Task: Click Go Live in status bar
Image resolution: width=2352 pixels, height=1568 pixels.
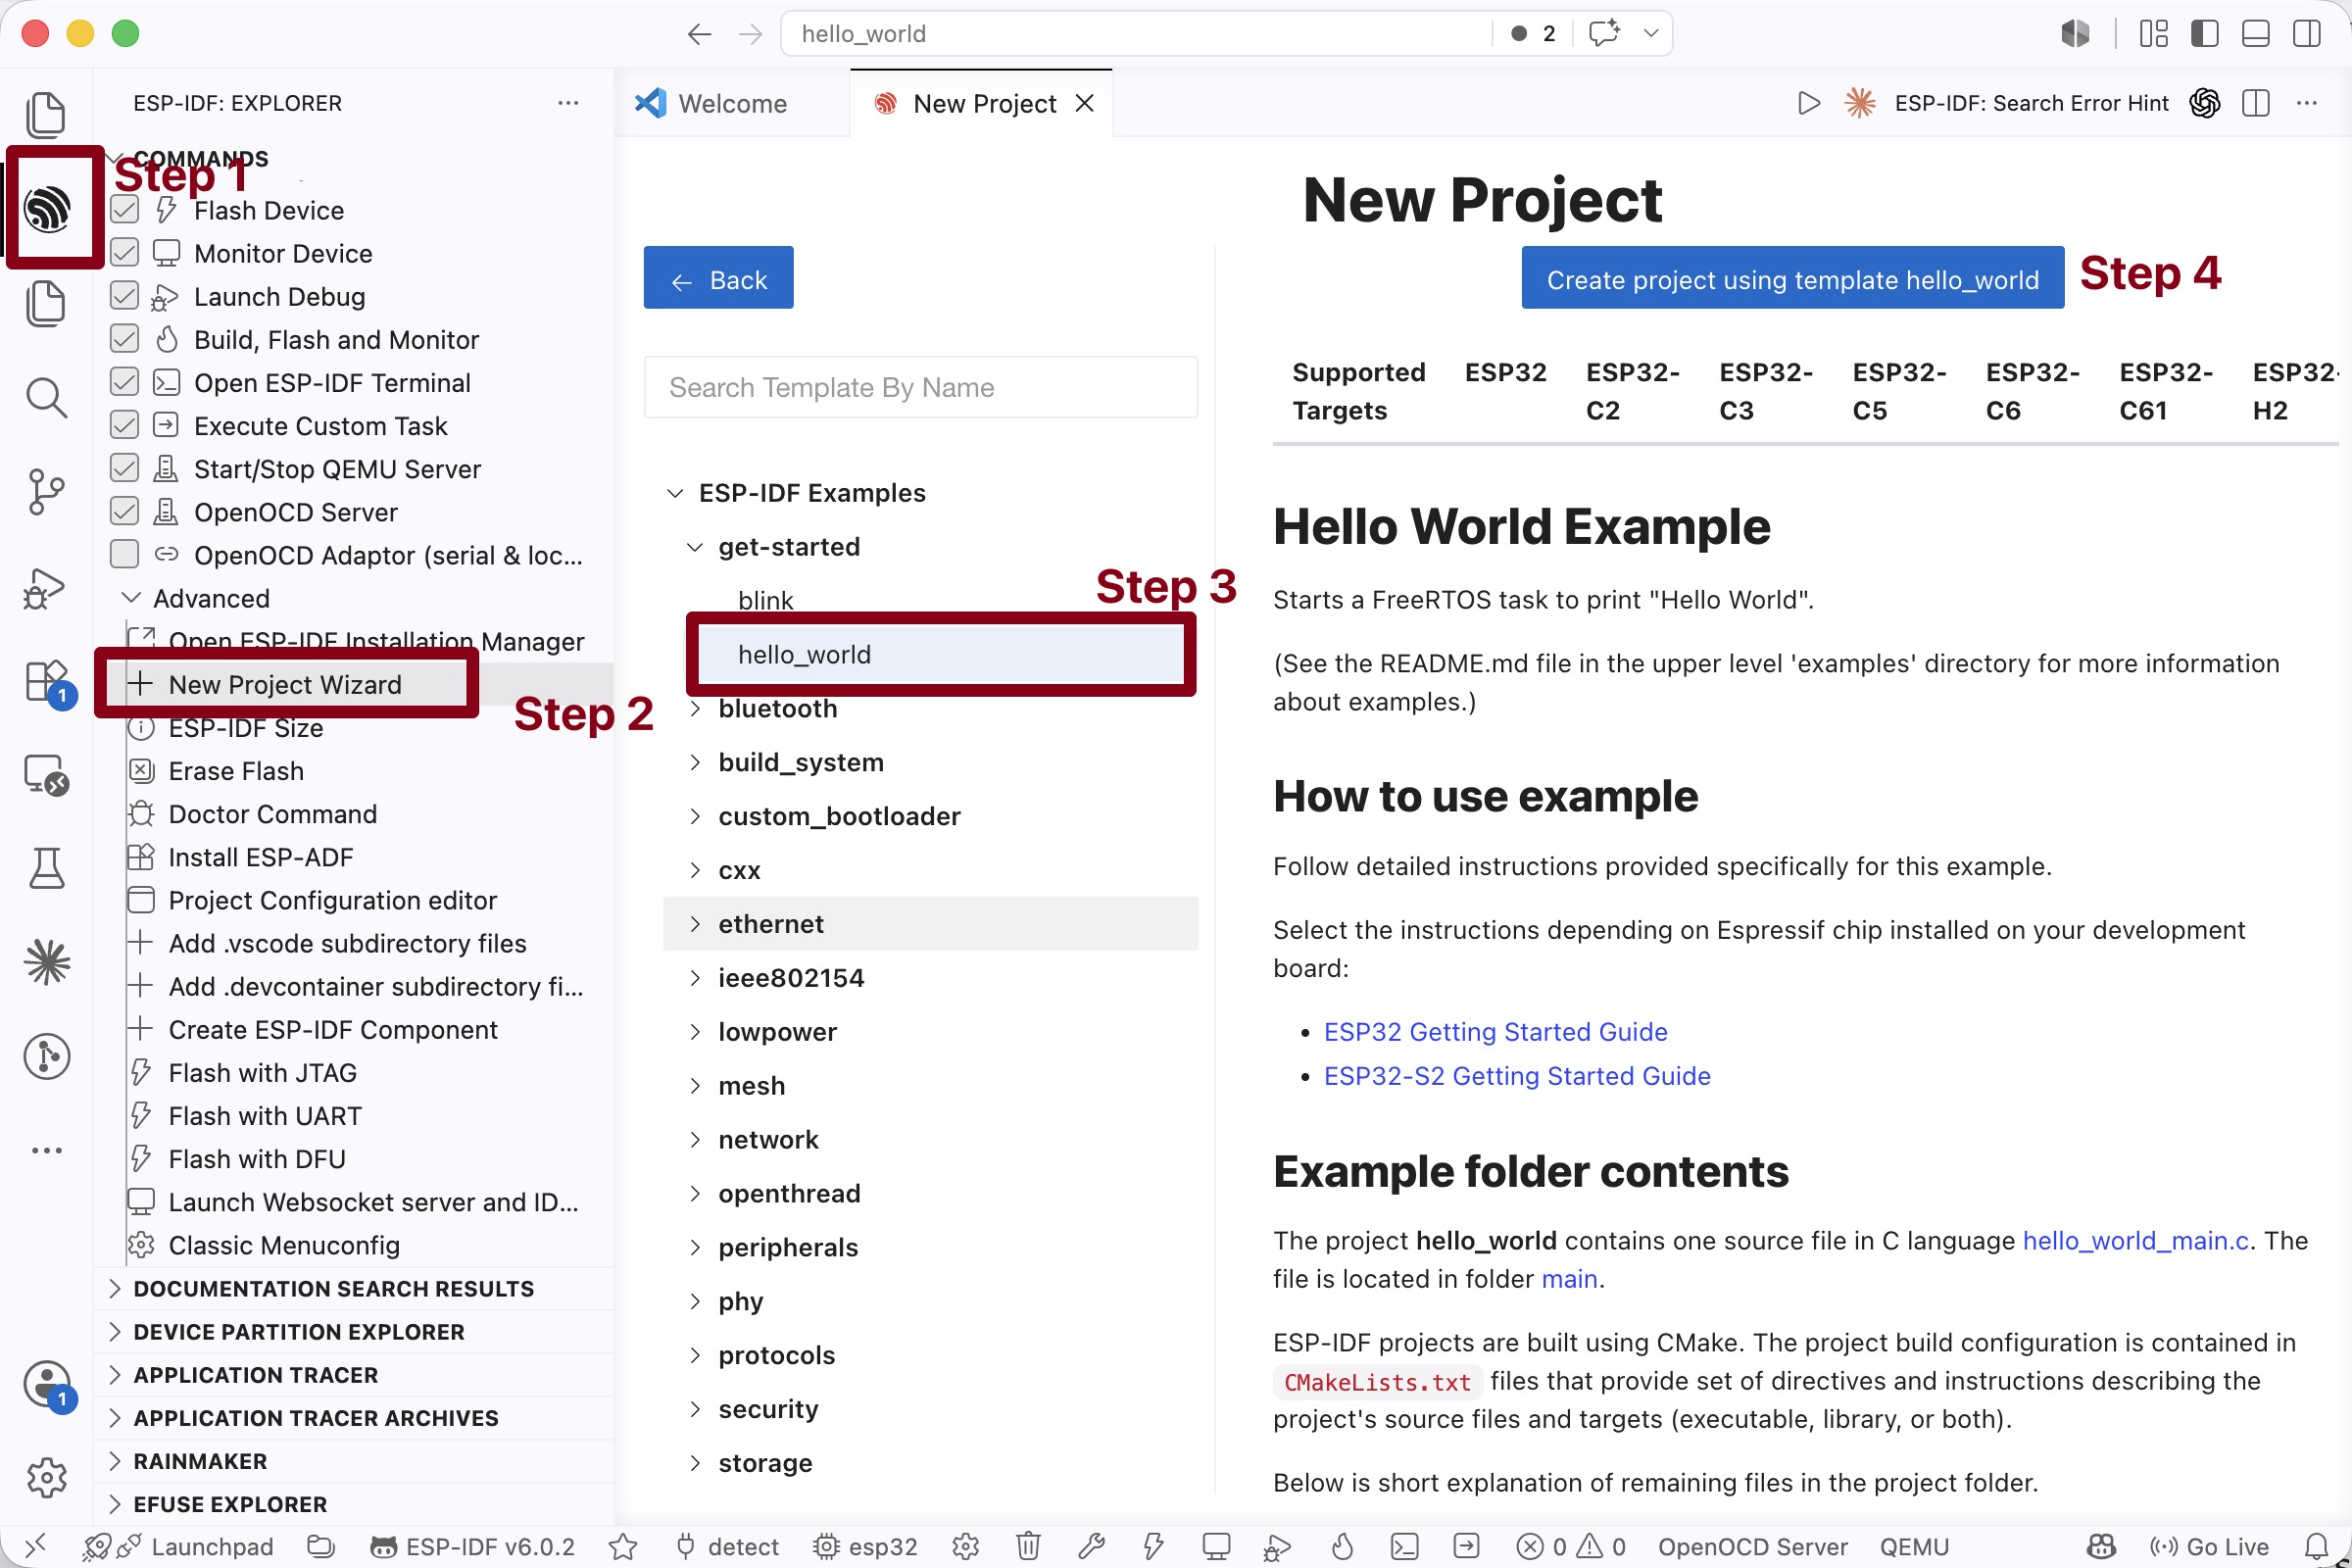Action: 2209,1547
